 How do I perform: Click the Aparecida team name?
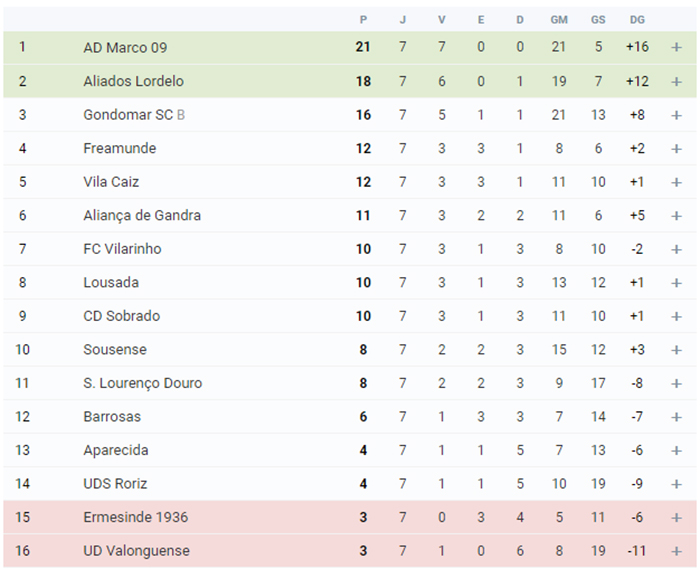[116, 450]
